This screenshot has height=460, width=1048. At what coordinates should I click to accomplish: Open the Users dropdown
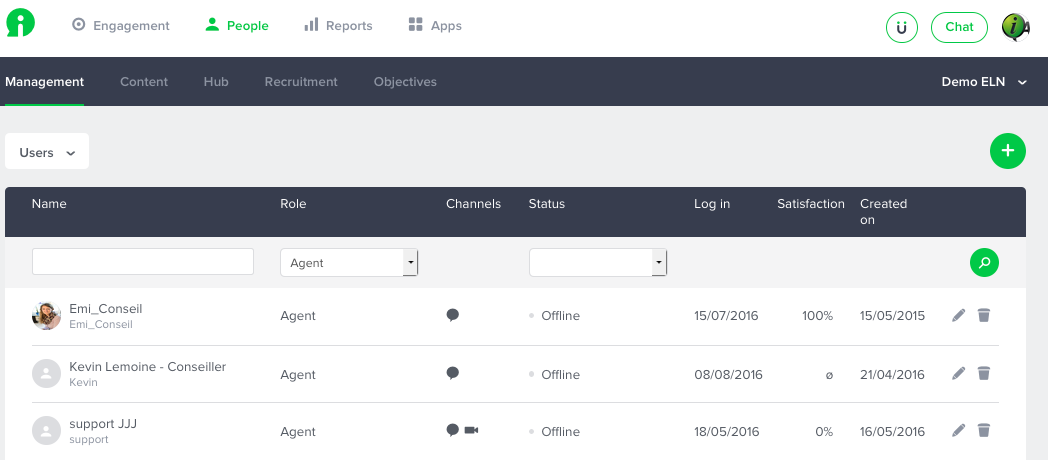(47, 152)
